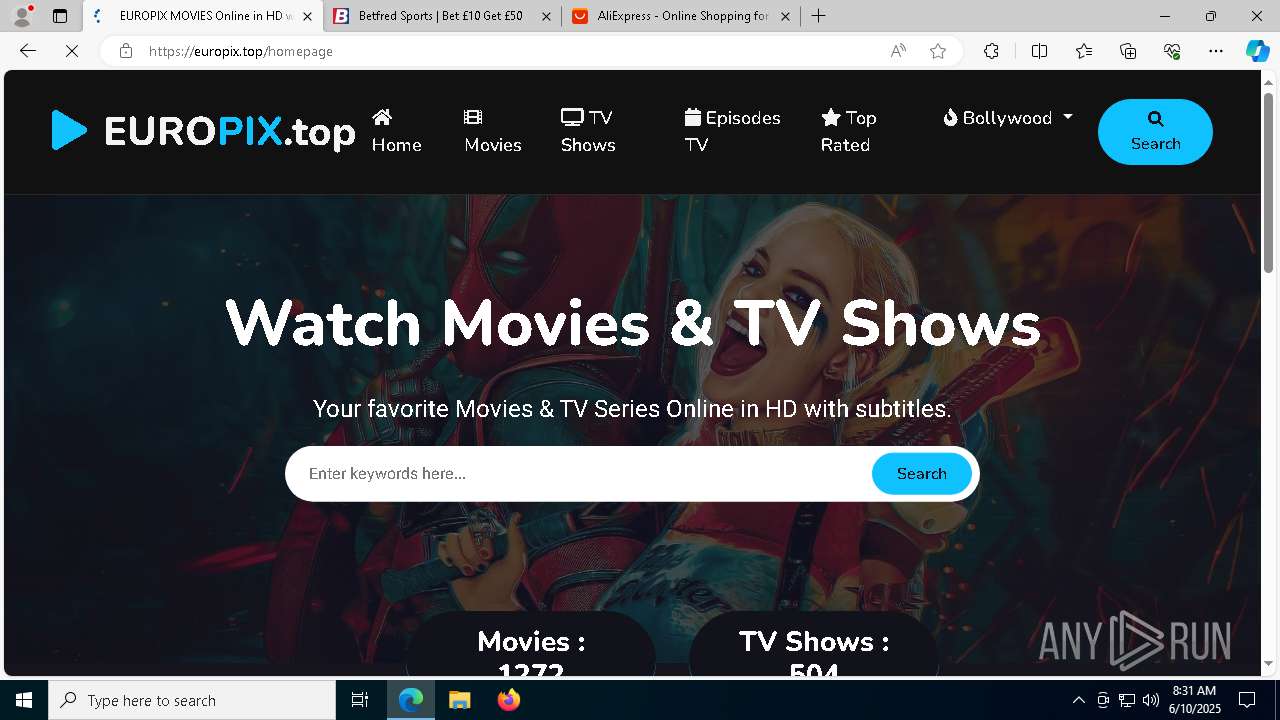The width and height of the screenshot is (1280, 720).
Task: Open network settings tray icon
Action: click(1126, 700)
